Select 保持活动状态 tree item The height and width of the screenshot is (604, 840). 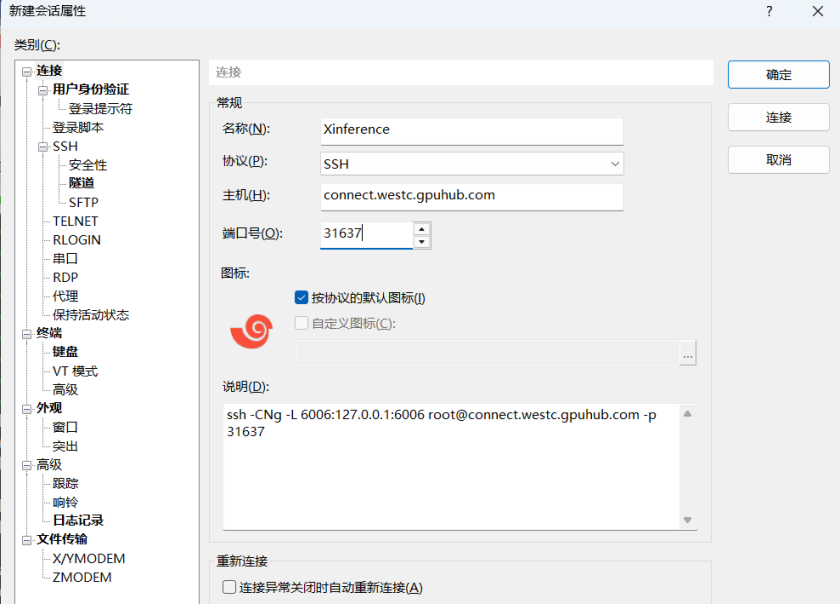coord(91,315)
